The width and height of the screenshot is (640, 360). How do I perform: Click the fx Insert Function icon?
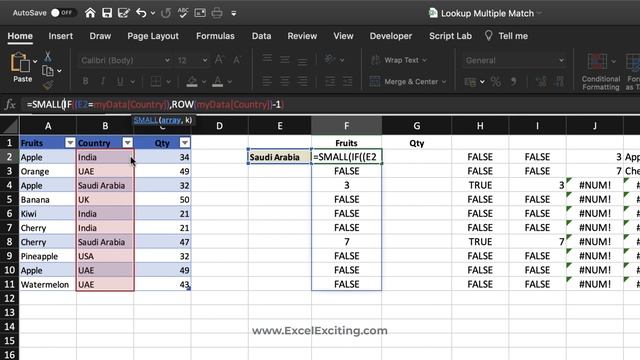[x=10, y=104]
